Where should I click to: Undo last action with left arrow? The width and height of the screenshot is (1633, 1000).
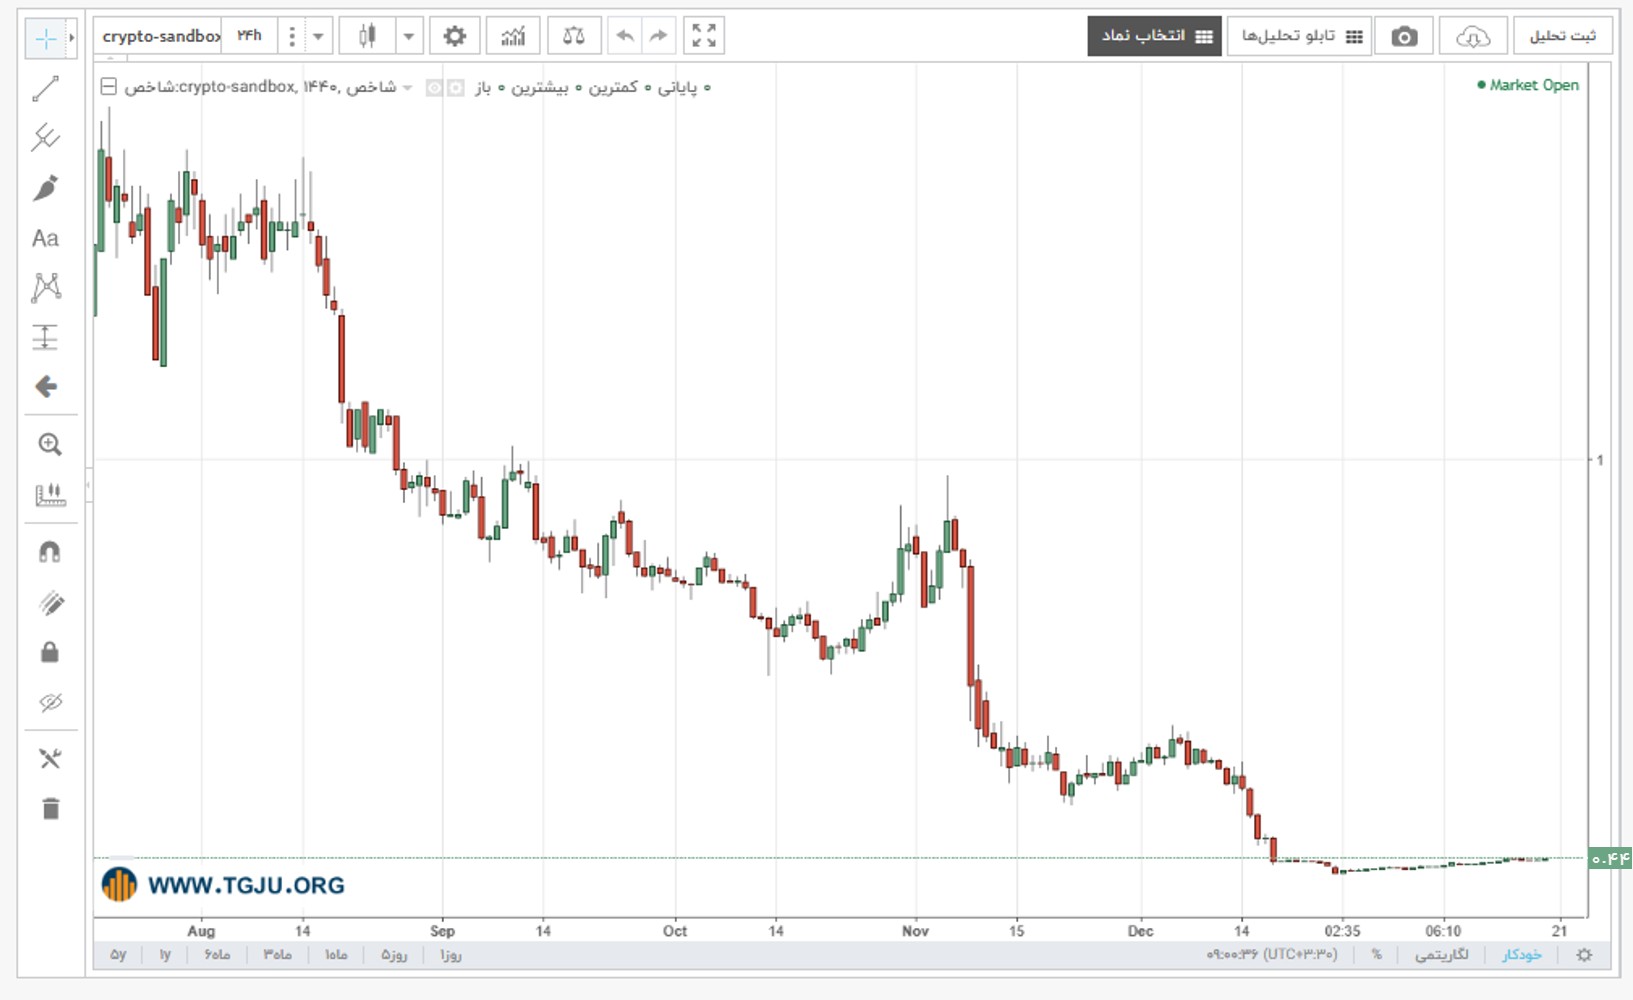625,36
